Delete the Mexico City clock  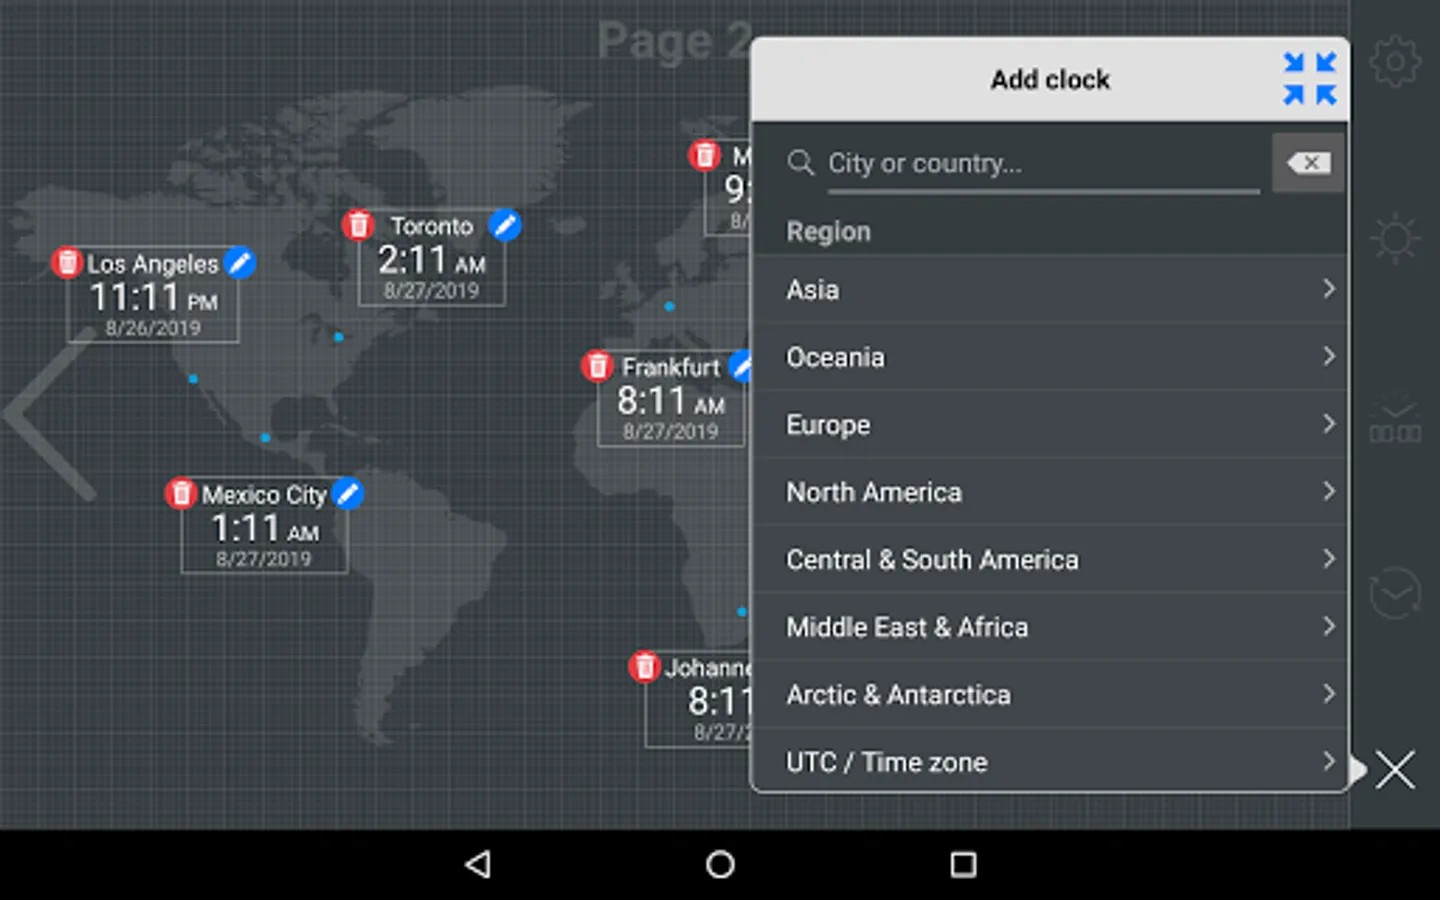[181, 493]
